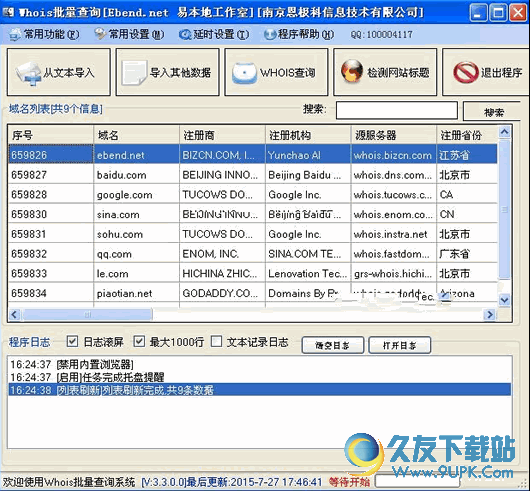Click the 常用功能 menu icon

pos(15,34)
